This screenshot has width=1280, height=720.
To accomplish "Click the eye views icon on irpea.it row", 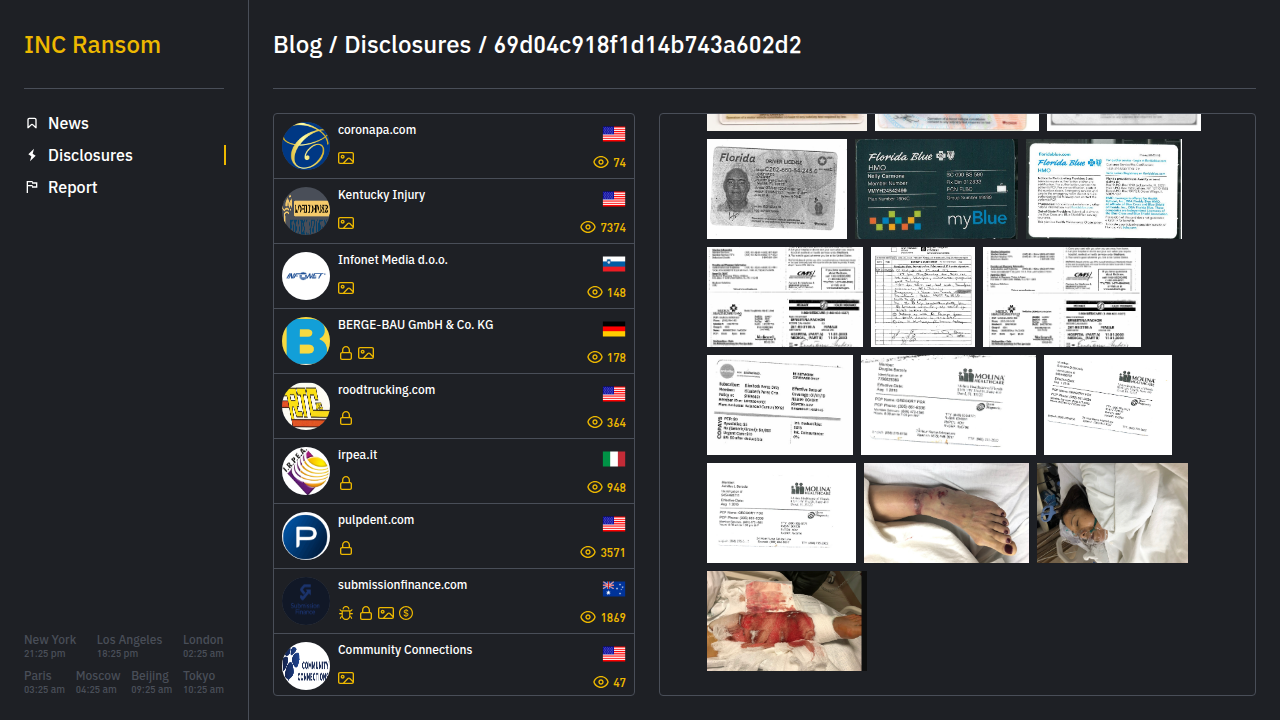I will point(594,488).
